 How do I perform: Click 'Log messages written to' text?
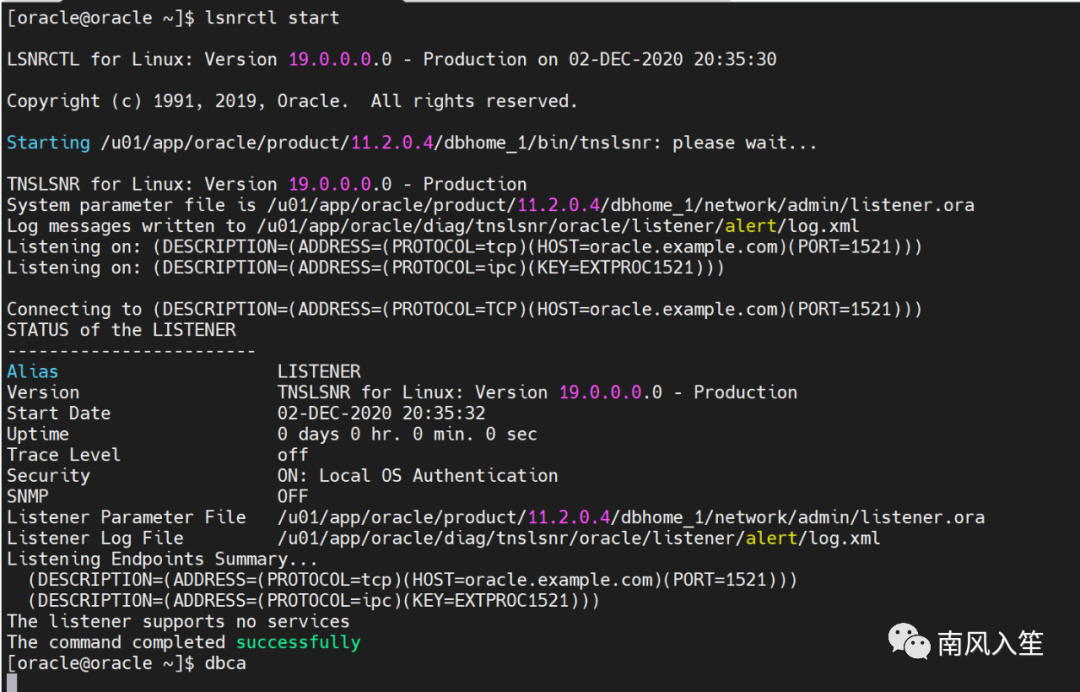click(x=126, y=226)
